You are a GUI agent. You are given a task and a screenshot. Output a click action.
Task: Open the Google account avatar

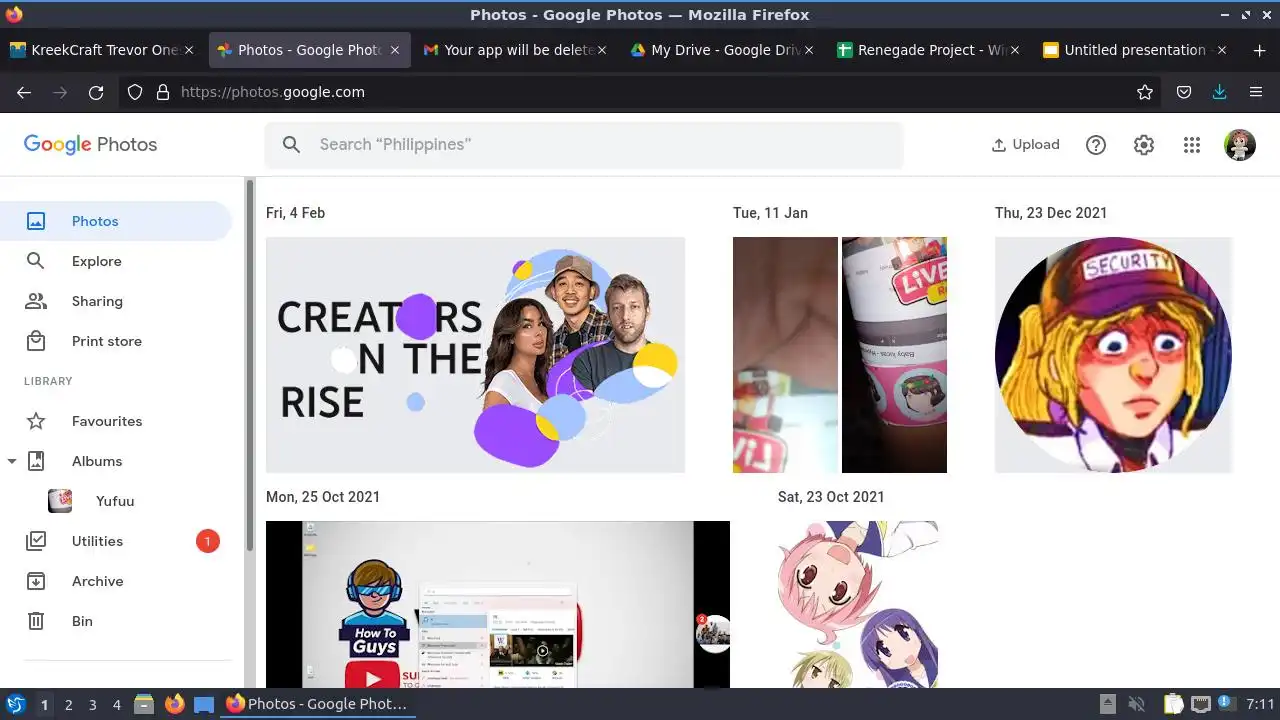coord(1240,145)
